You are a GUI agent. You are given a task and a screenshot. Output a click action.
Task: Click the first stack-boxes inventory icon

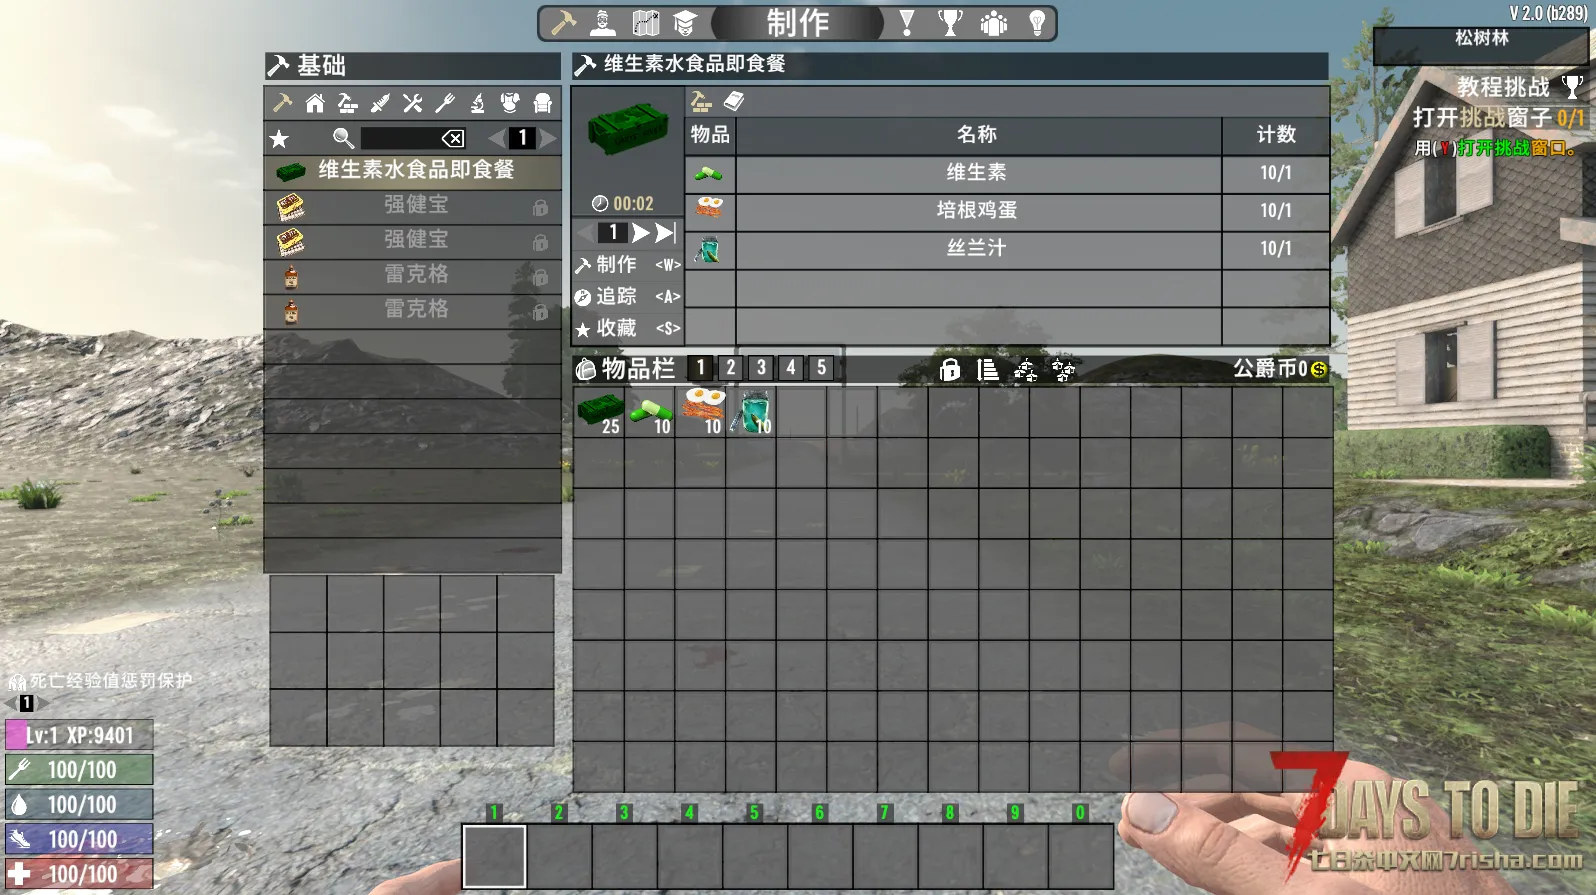click(x=1025, y=370)
